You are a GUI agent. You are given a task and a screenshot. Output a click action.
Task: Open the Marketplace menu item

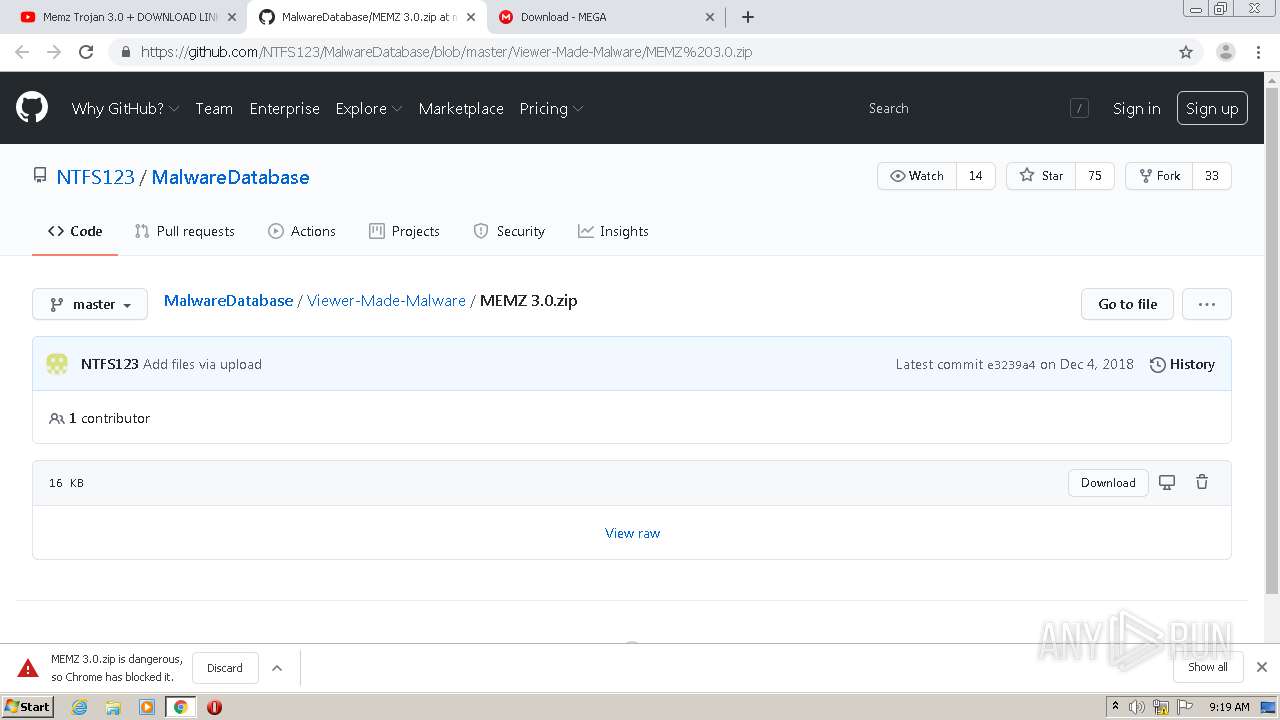[x=461, y=108]
